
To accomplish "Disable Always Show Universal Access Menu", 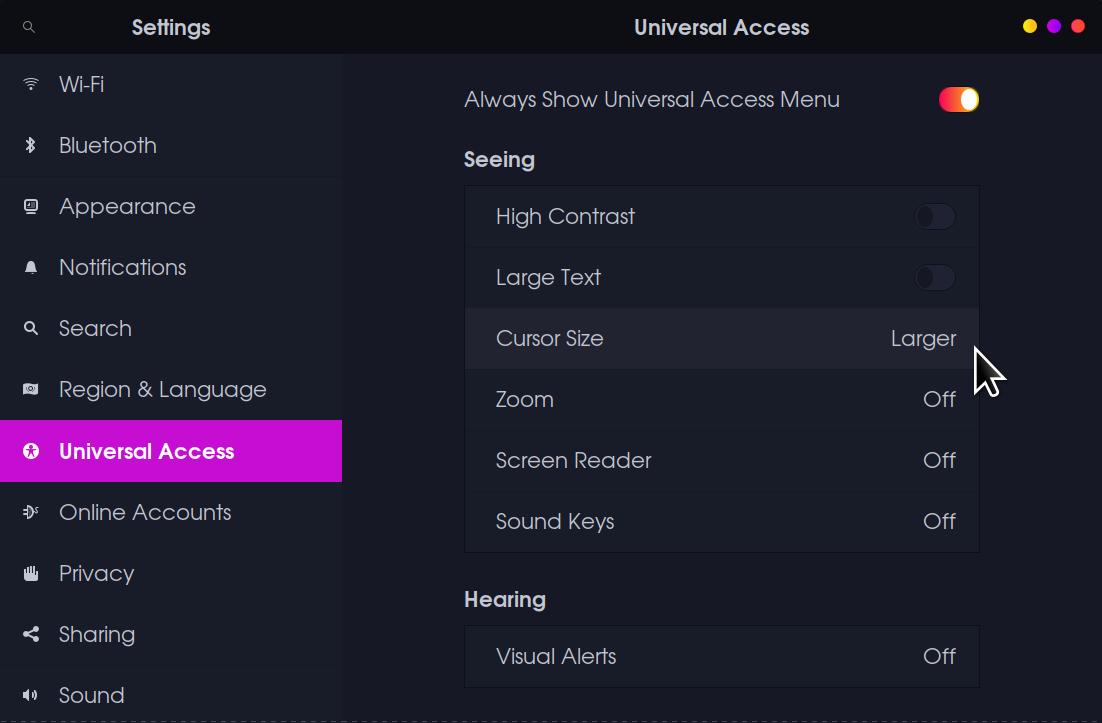I will click(x=958, y=100).
